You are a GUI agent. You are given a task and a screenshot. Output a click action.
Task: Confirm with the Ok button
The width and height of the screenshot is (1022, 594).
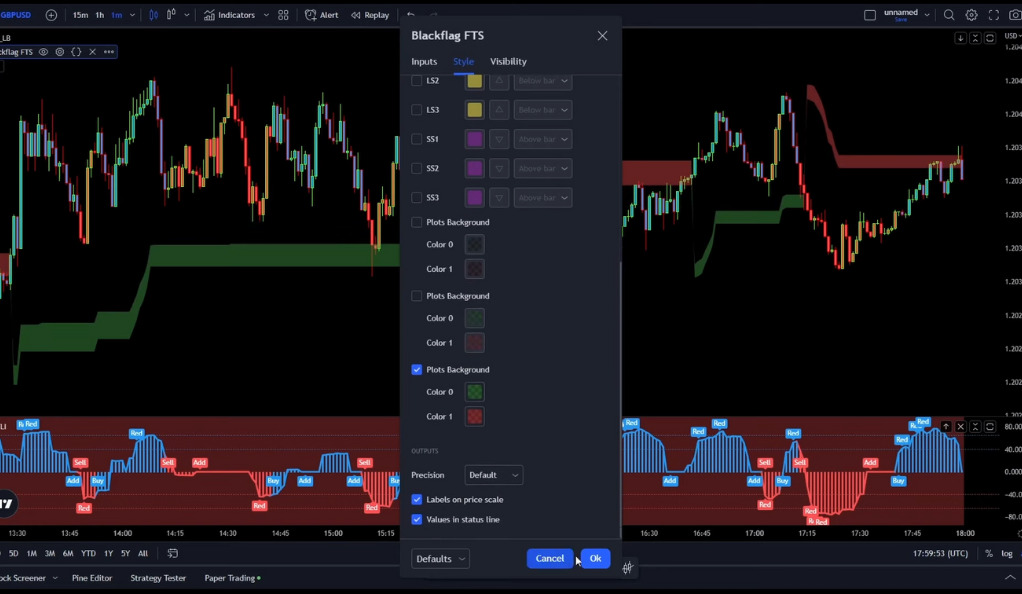(595, 559)
